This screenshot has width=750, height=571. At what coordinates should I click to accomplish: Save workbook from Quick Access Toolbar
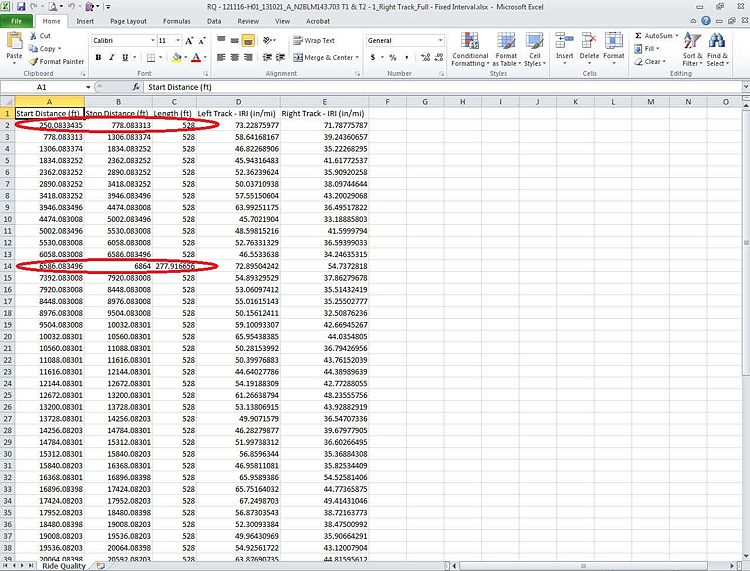[x=21, y=7]
